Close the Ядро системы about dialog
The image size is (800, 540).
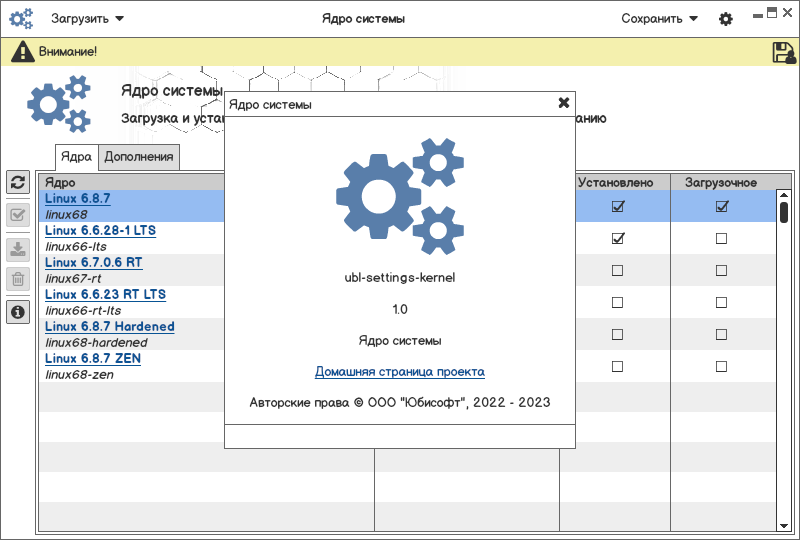[563, 103]
